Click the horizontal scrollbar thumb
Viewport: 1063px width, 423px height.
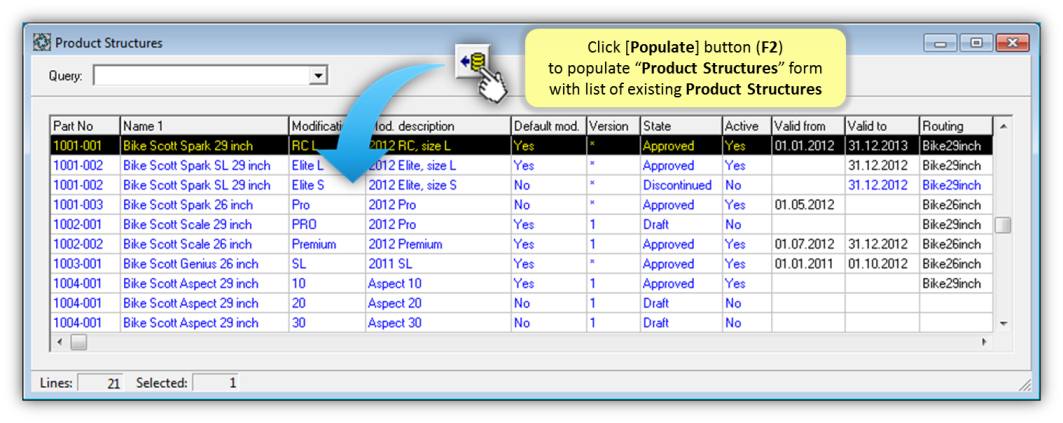(x=79, y=342)
